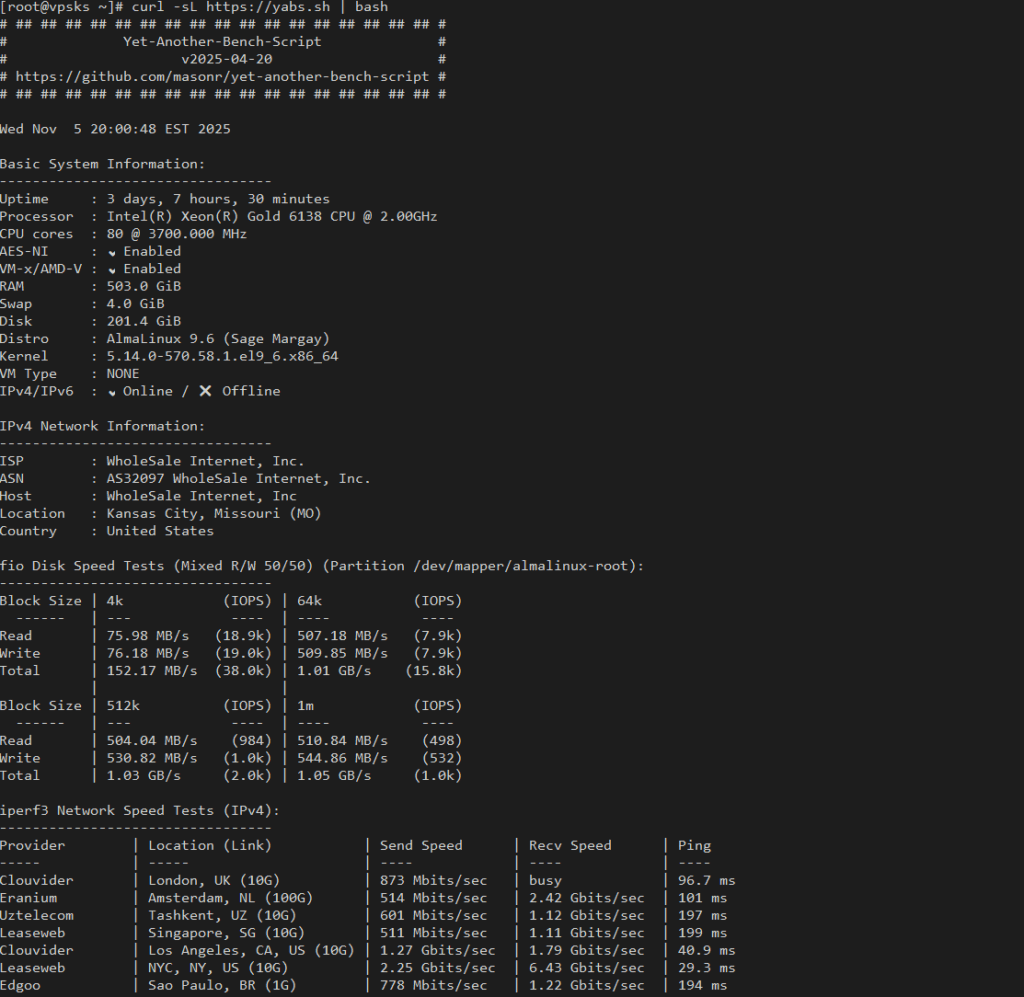
Task: Select the Intel Xeon Gold 6138 processor text
Action: coord(271,217)
